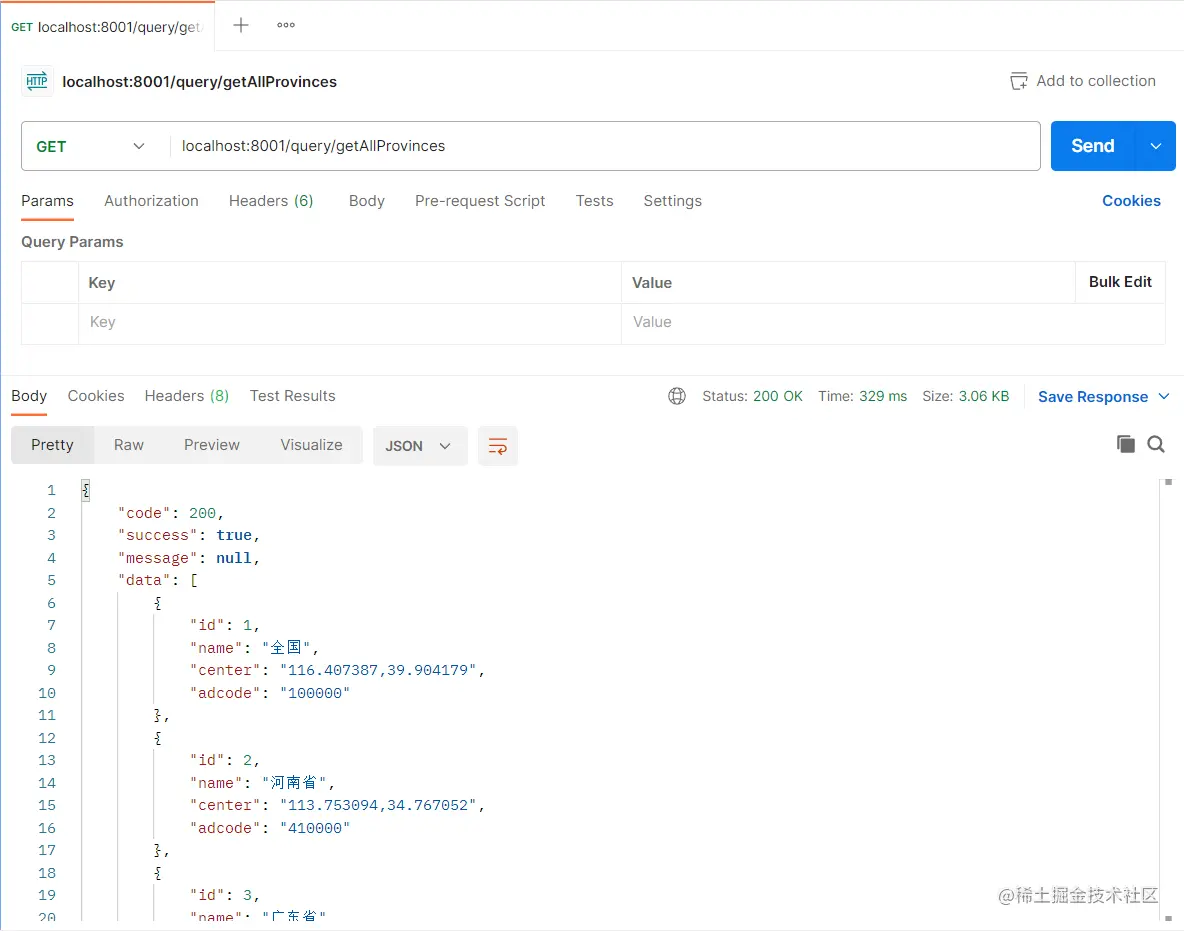1184x931 pixels.
Task: Click center value "116.407387,39.904179"
Action: 378,670
